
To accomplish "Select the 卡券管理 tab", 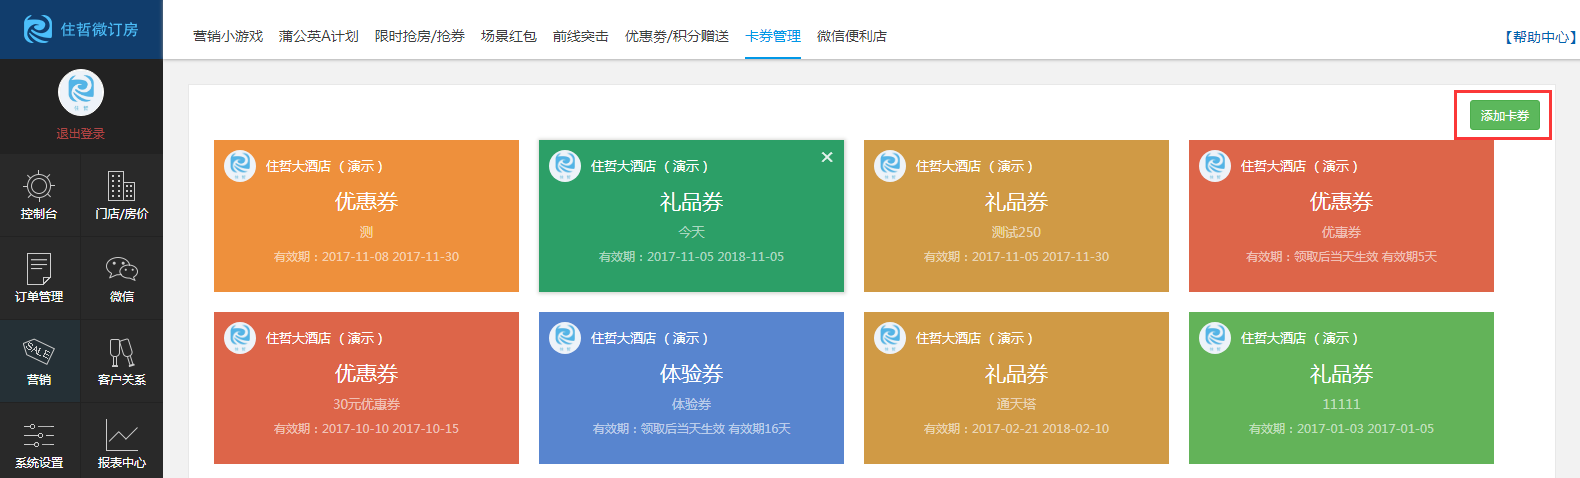I will [x=773, y=36].
